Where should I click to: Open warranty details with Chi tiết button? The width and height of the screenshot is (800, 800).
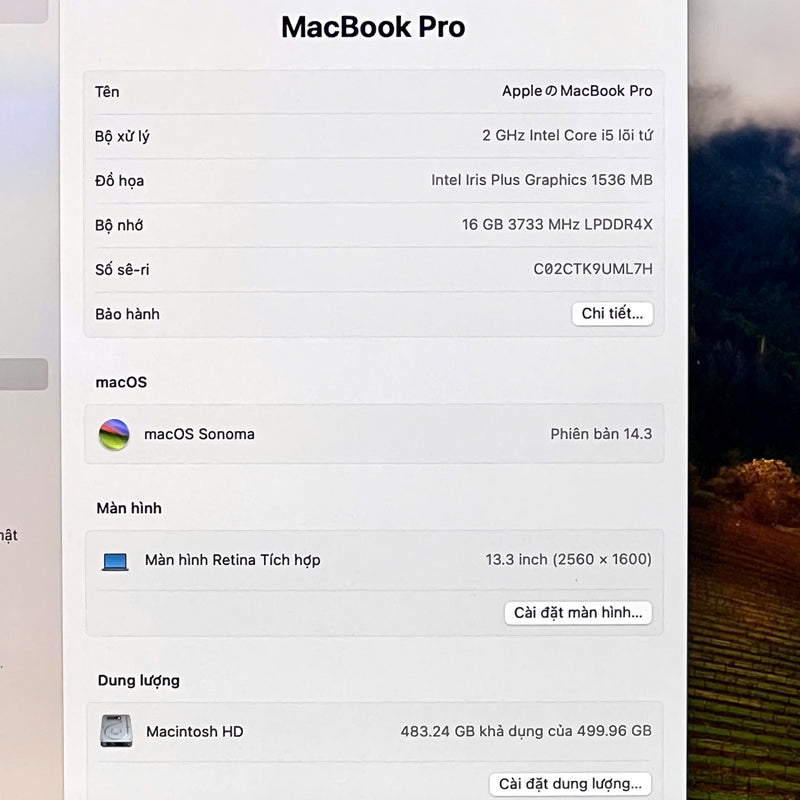[612, 314]
